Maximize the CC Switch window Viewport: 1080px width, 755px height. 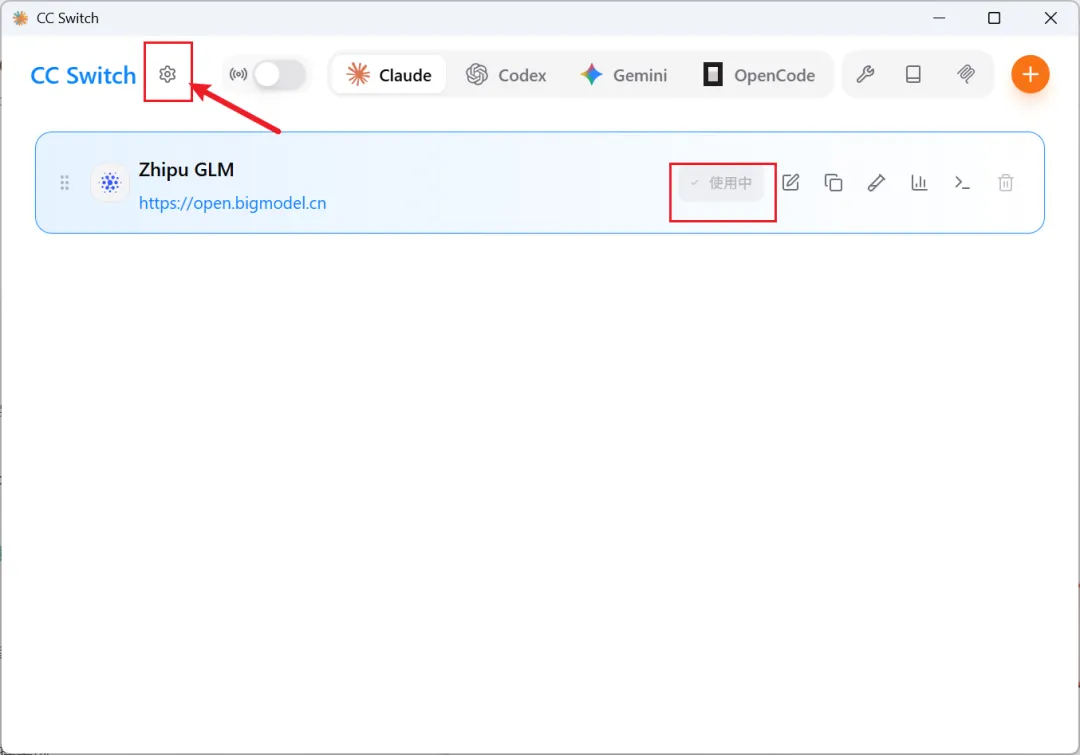click(994, 18)
